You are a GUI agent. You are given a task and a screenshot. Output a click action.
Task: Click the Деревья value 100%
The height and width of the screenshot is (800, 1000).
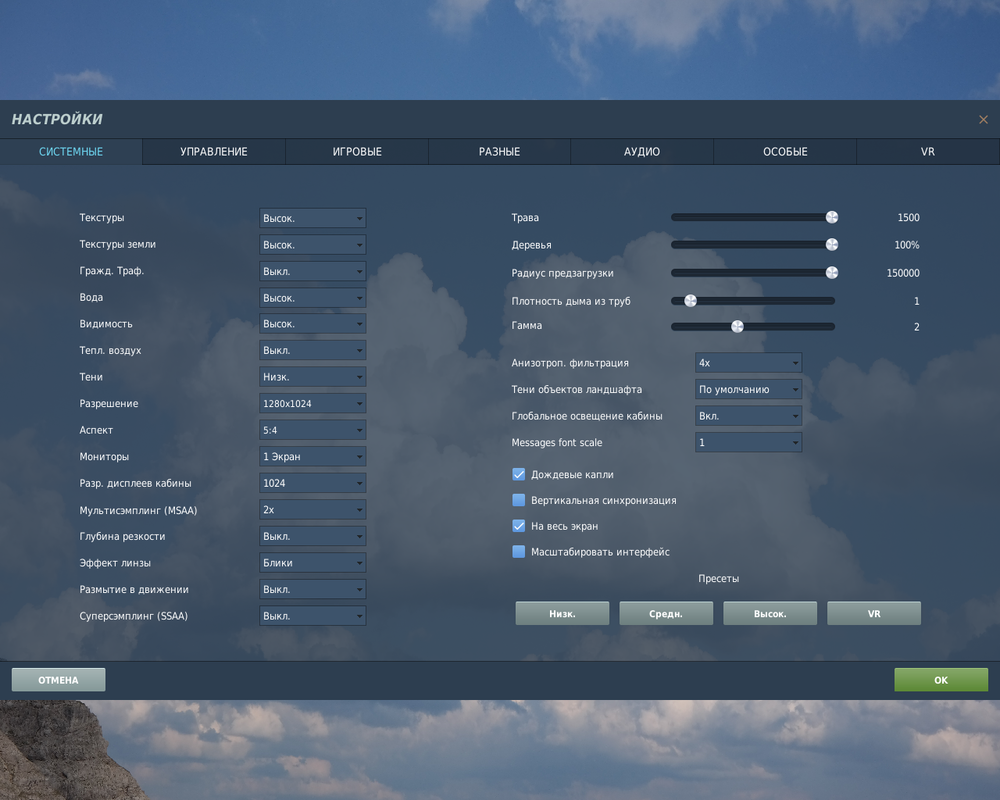tap(906, 245)
